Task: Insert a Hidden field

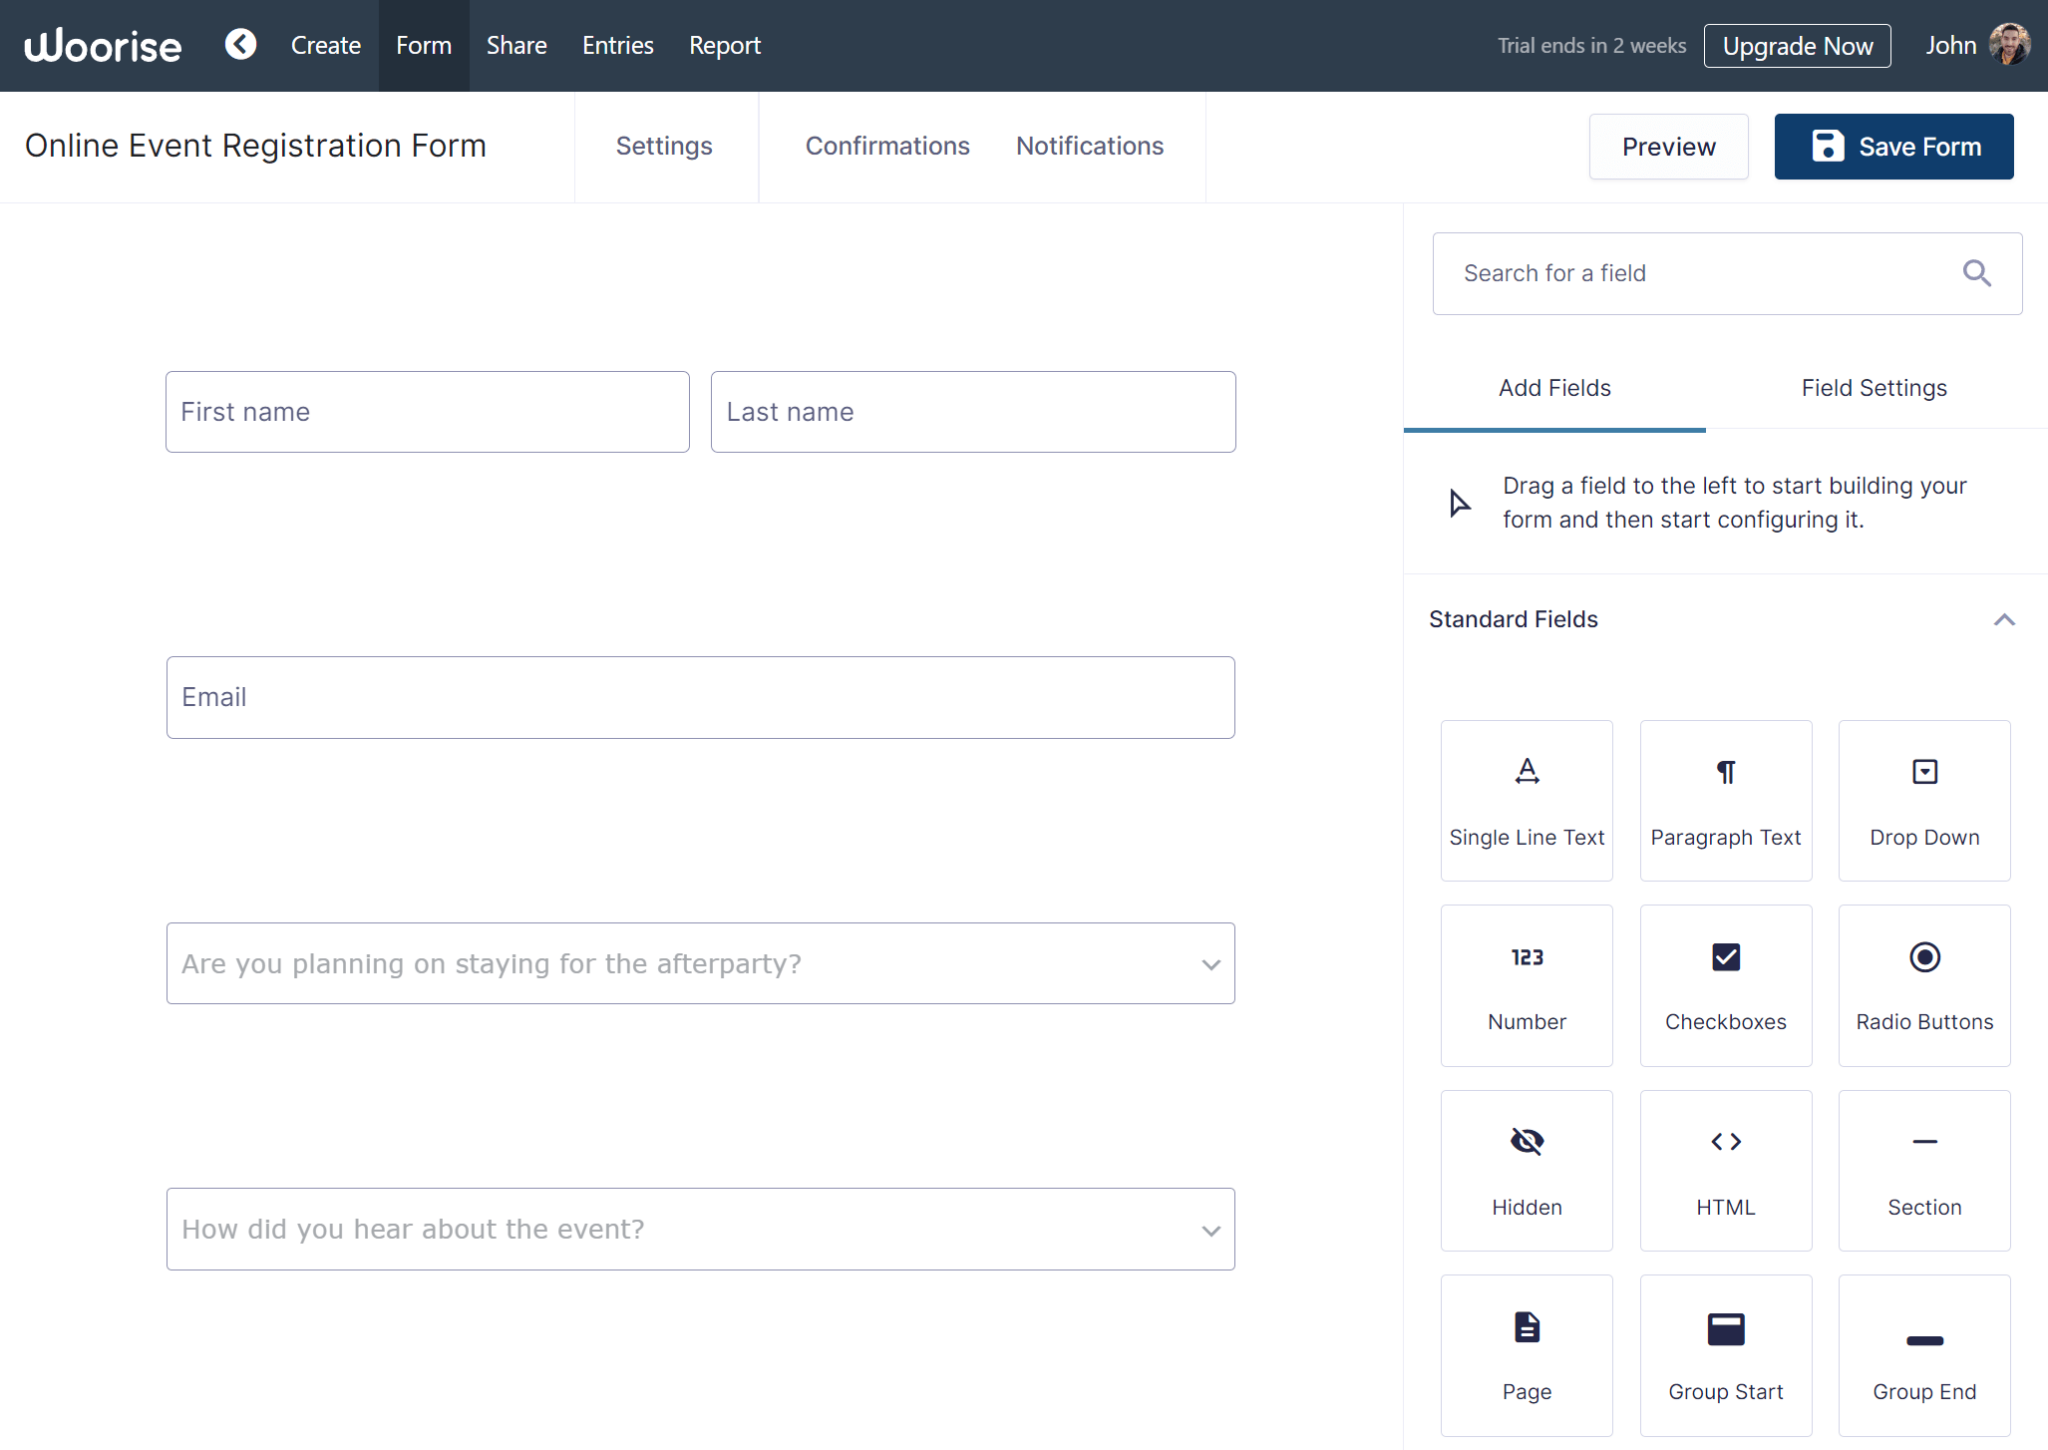Action: coord(1525,1170)
